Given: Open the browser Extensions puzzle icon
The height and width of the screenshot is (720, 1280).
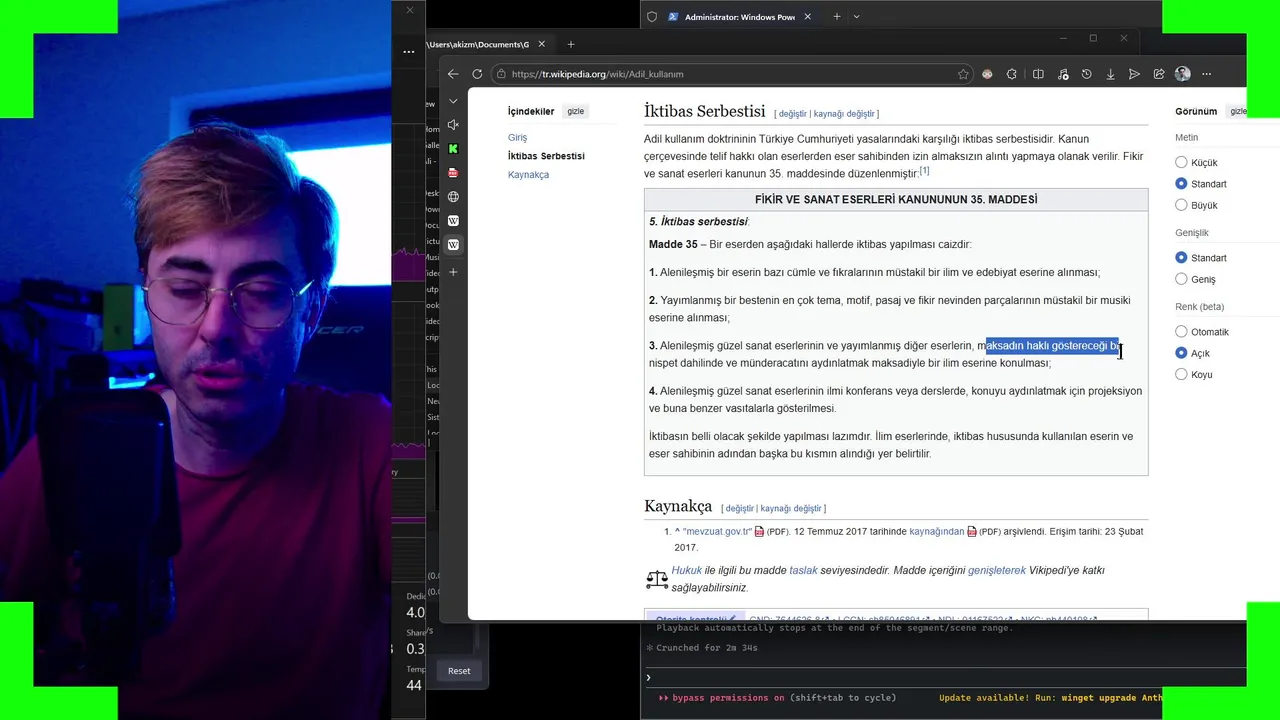Looking at the screenshot, I should pyautogui.click(x=1012, y=74).
